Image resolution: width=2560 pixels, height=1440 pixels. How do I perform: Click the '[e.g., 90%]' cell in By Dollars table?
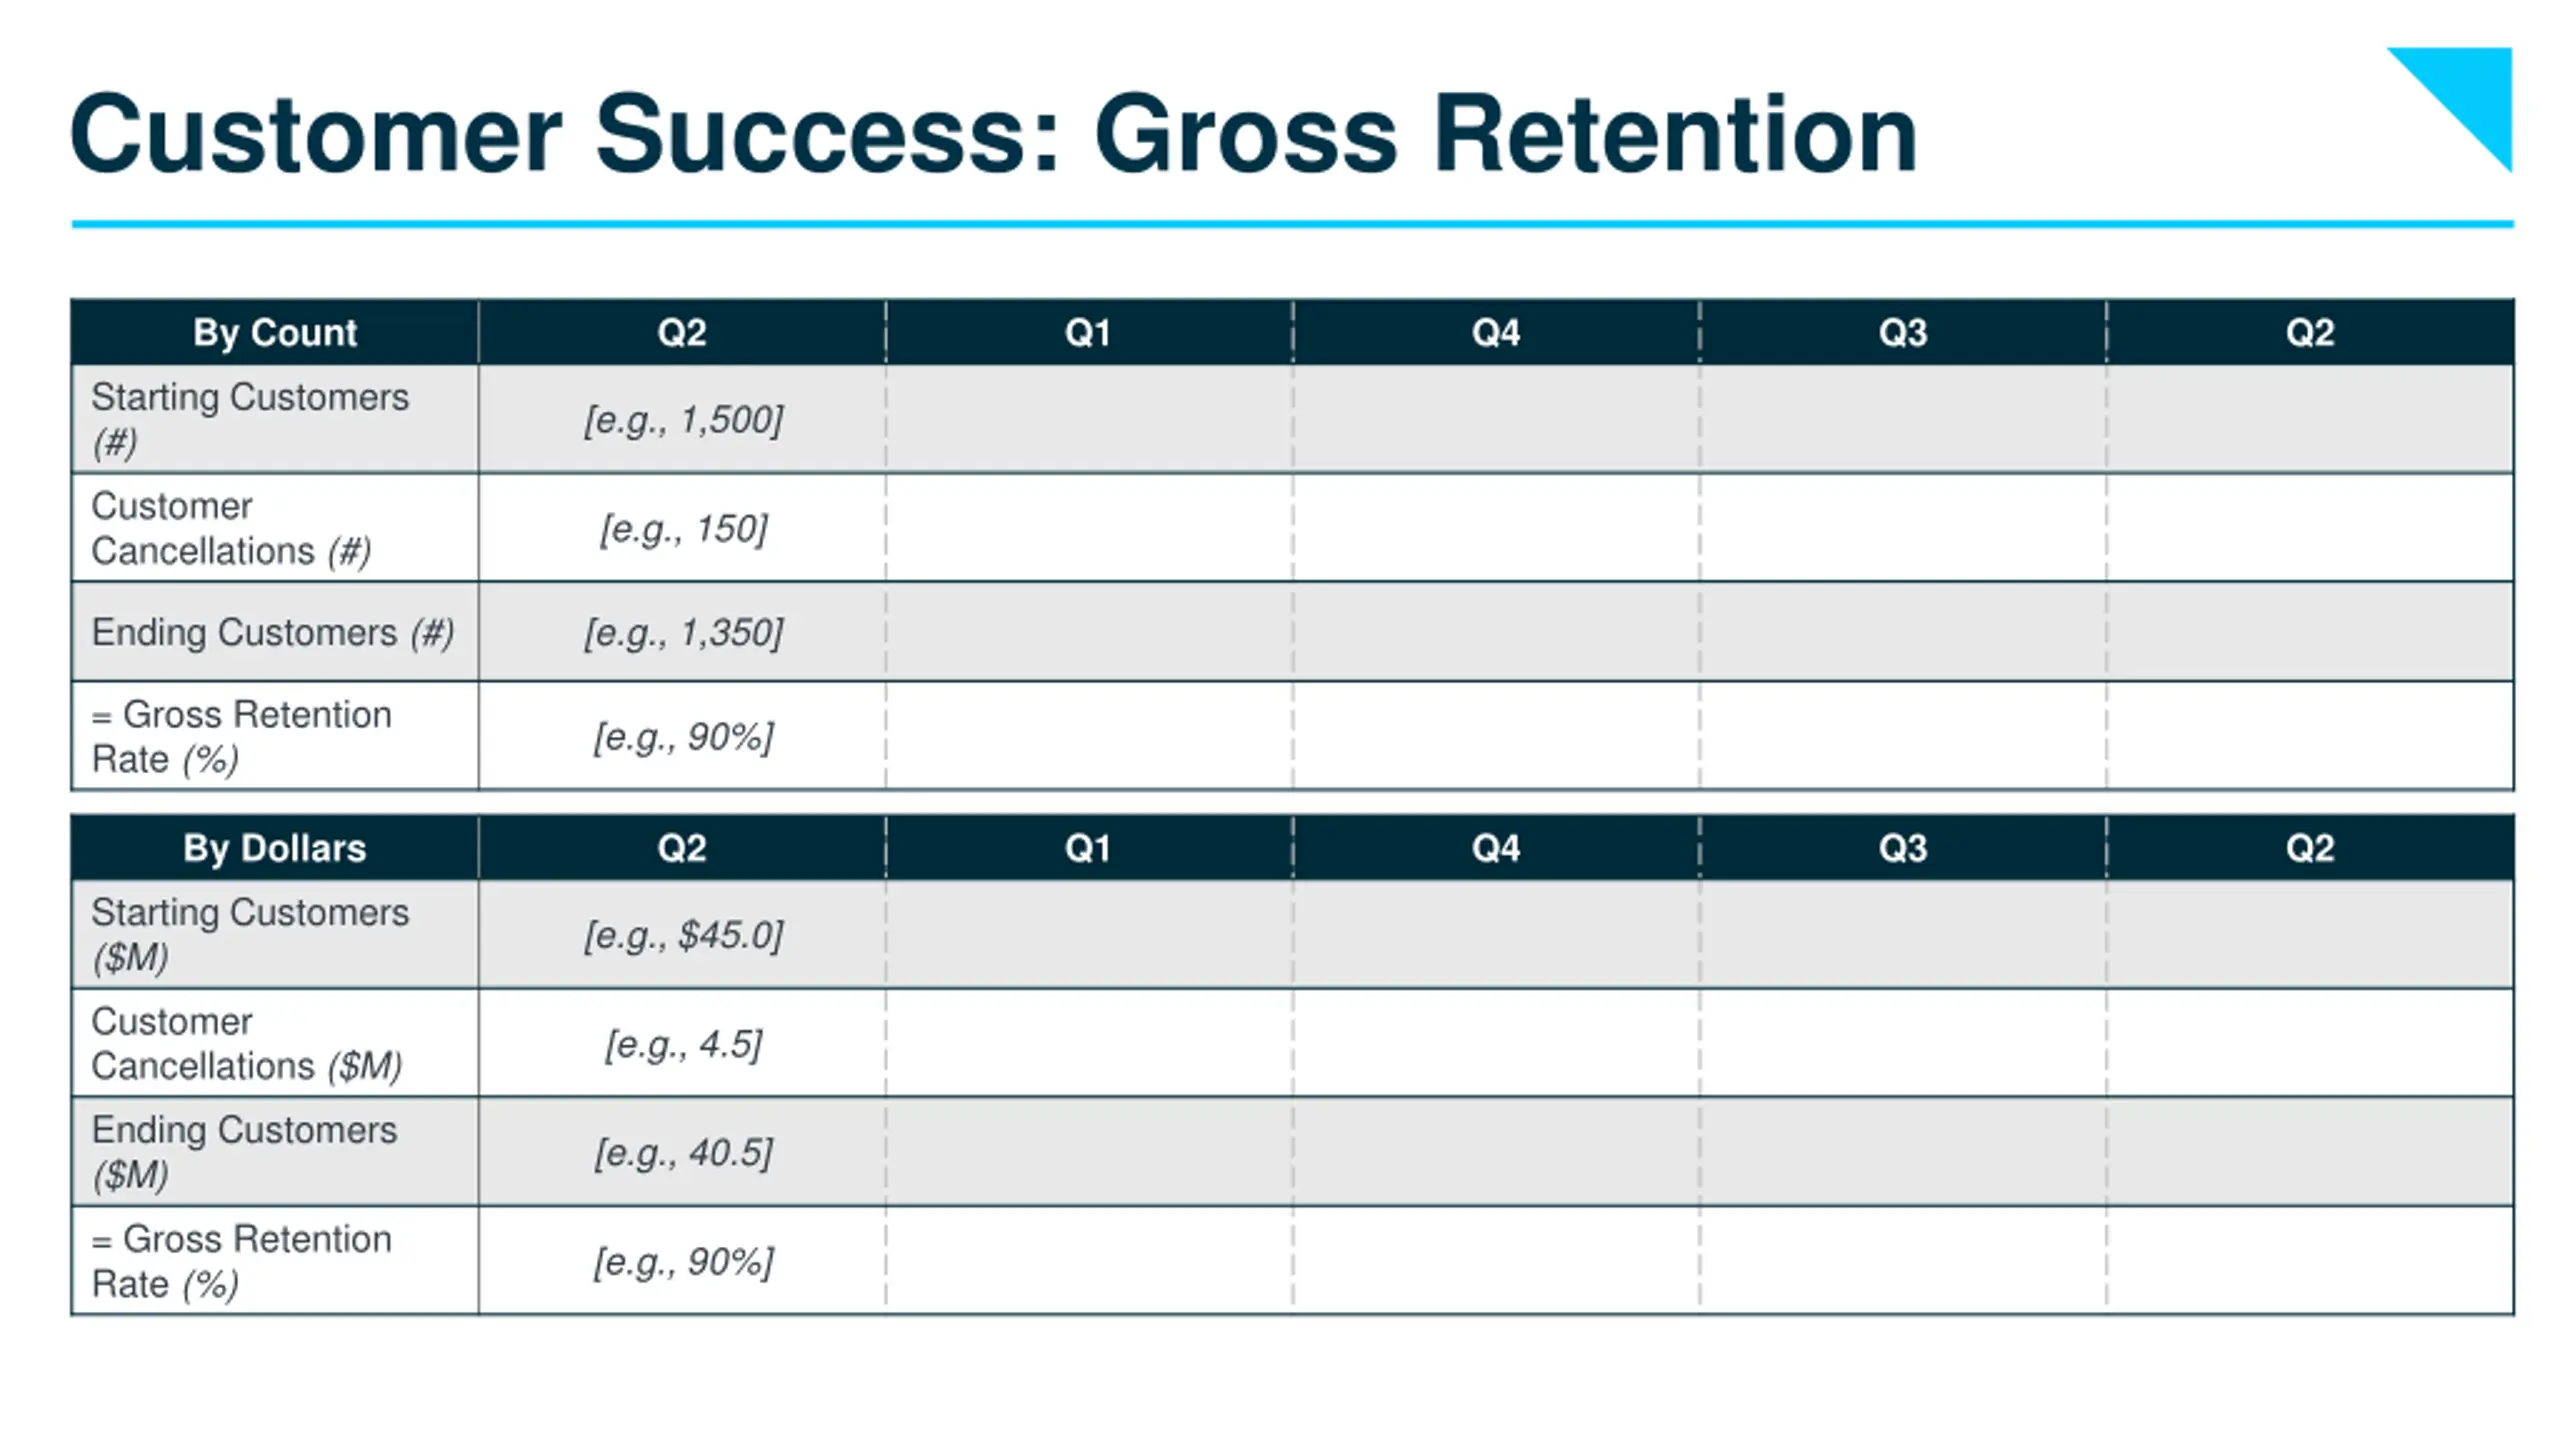pos(682,1261)
